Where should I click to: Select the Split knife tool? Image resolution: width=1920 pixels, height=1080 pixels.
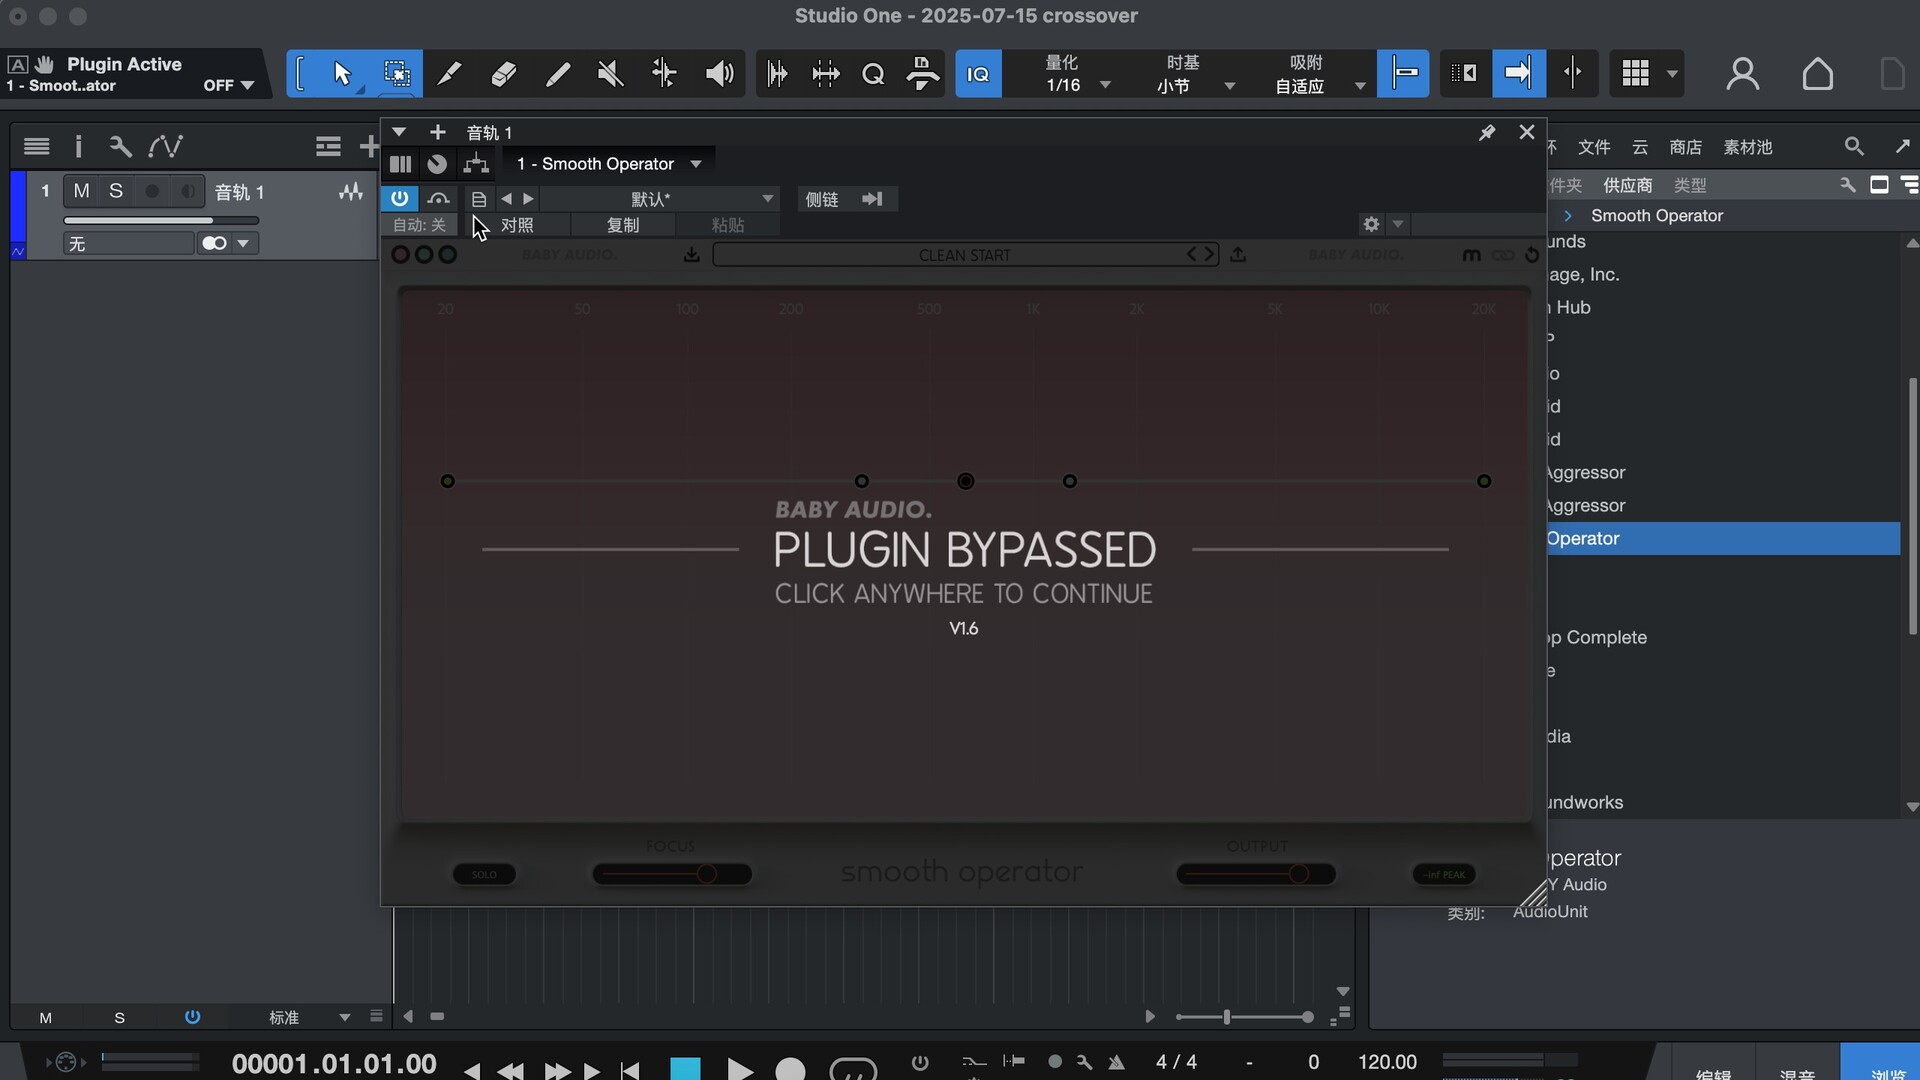tap(450, 74)
